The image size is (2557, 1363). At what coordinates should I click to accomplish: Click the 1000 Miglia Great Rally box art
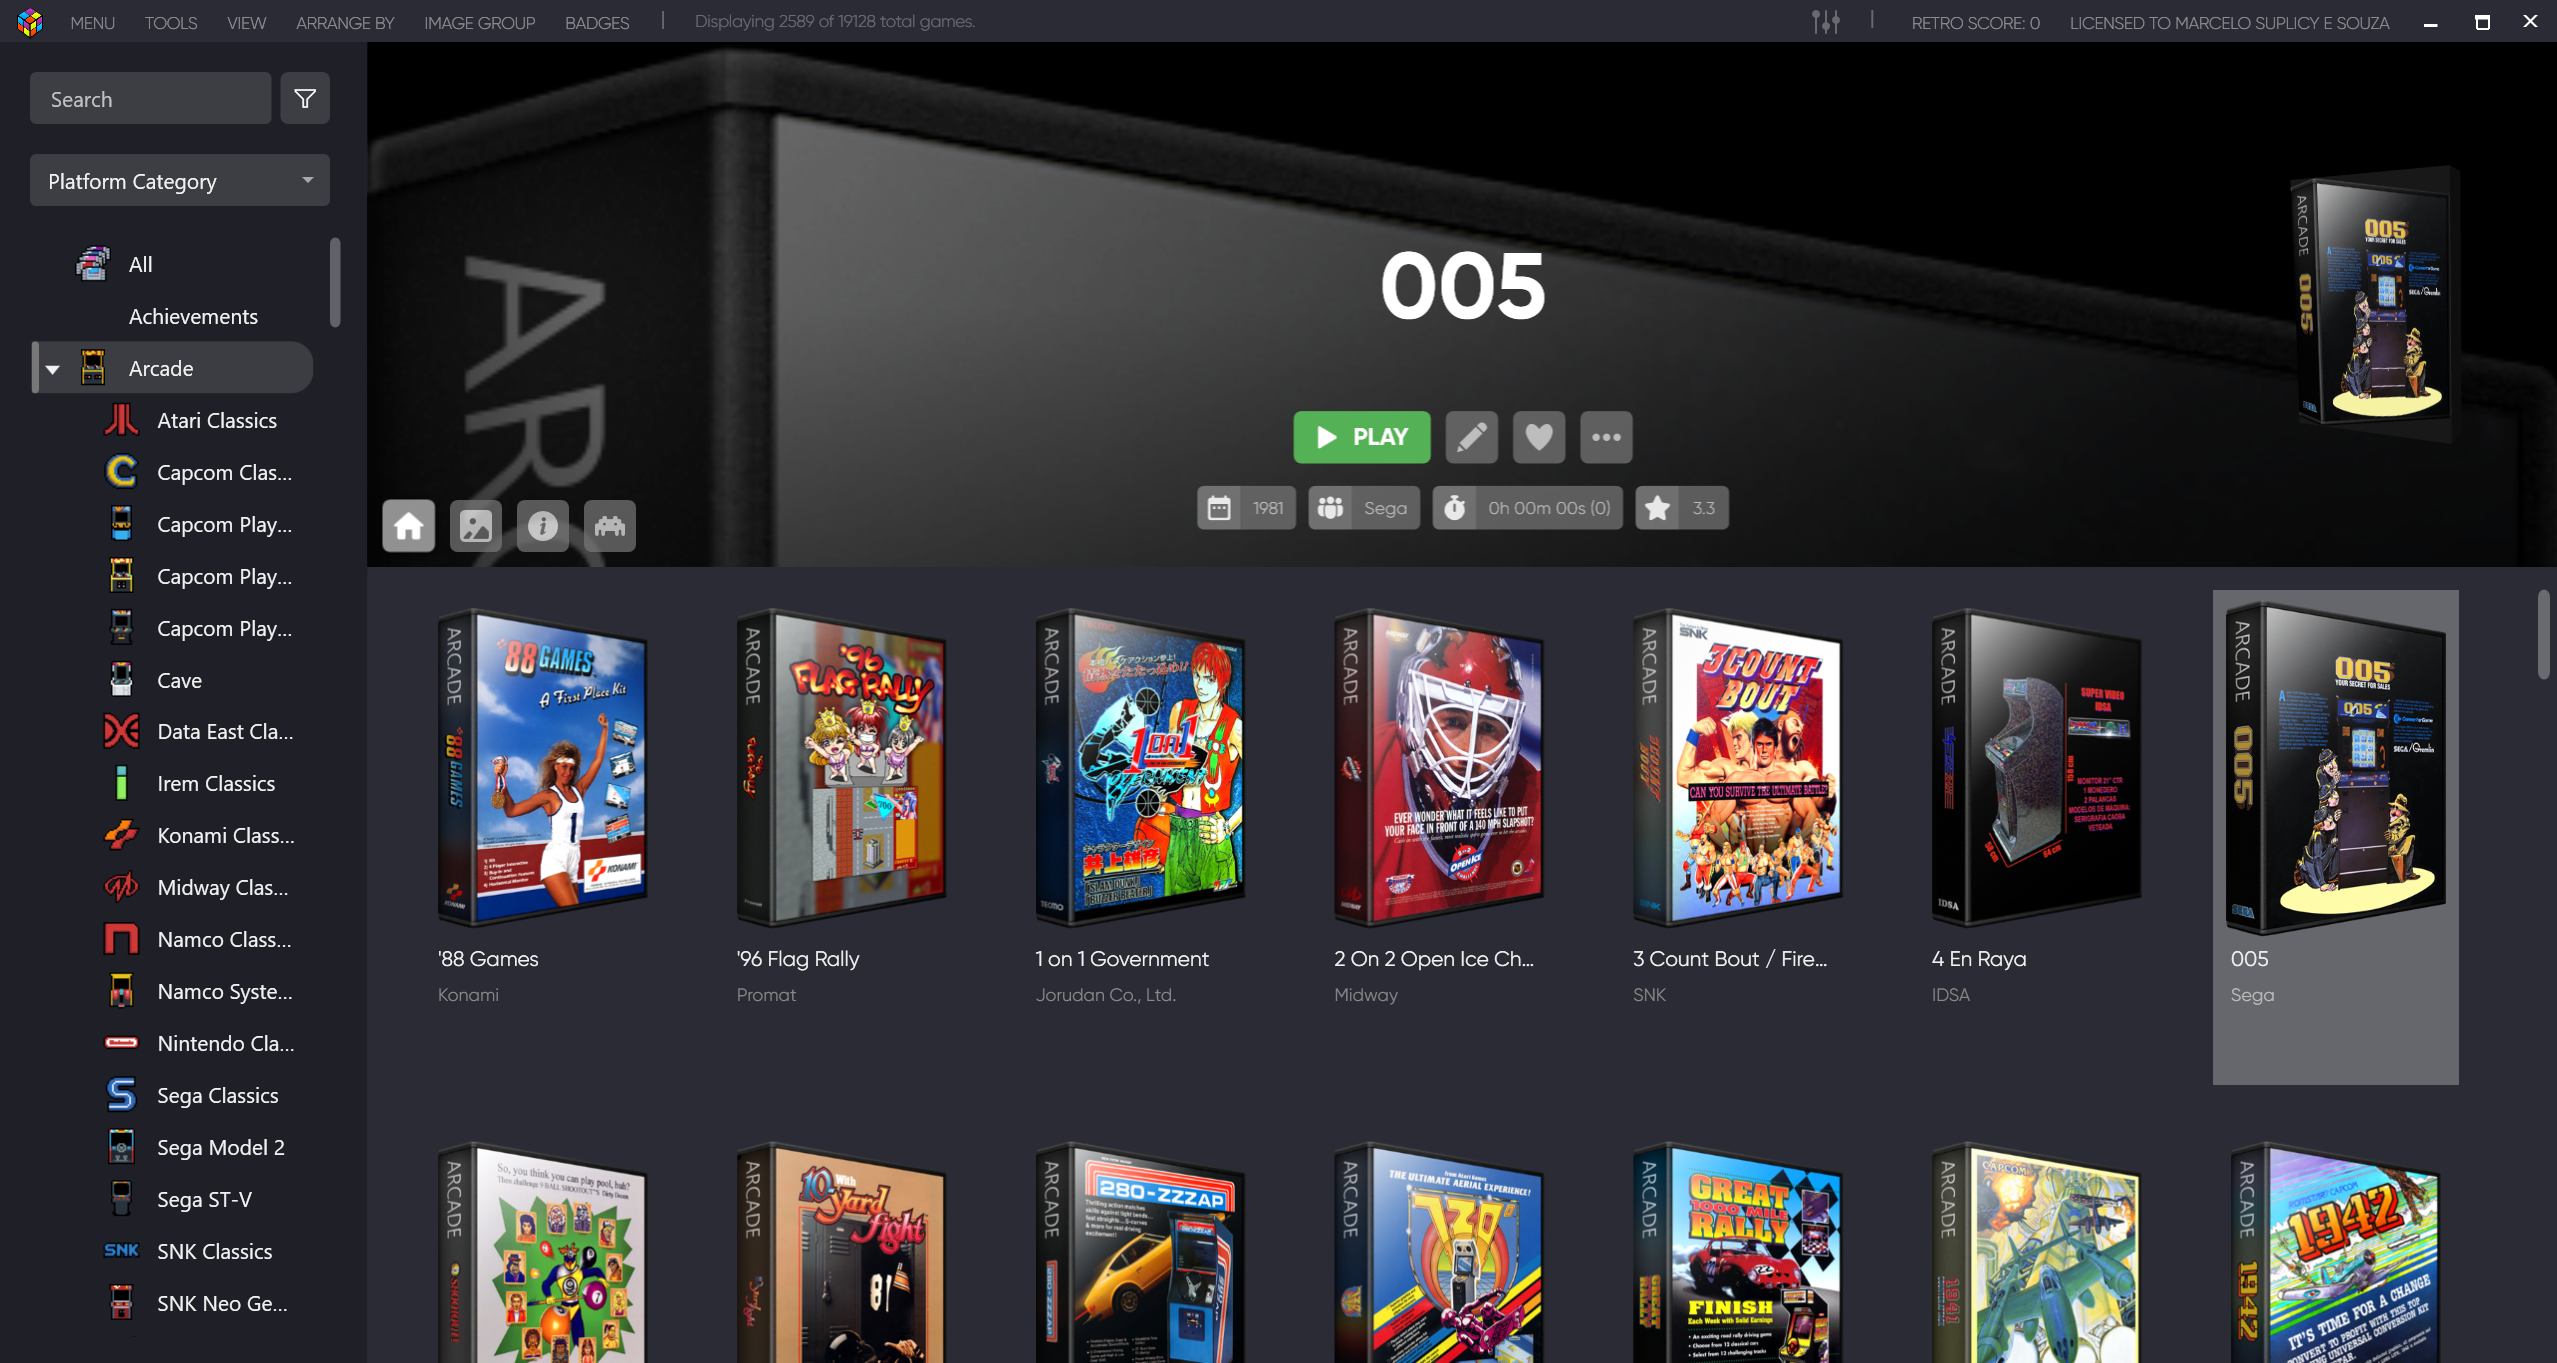(x=1738, y=1253)
